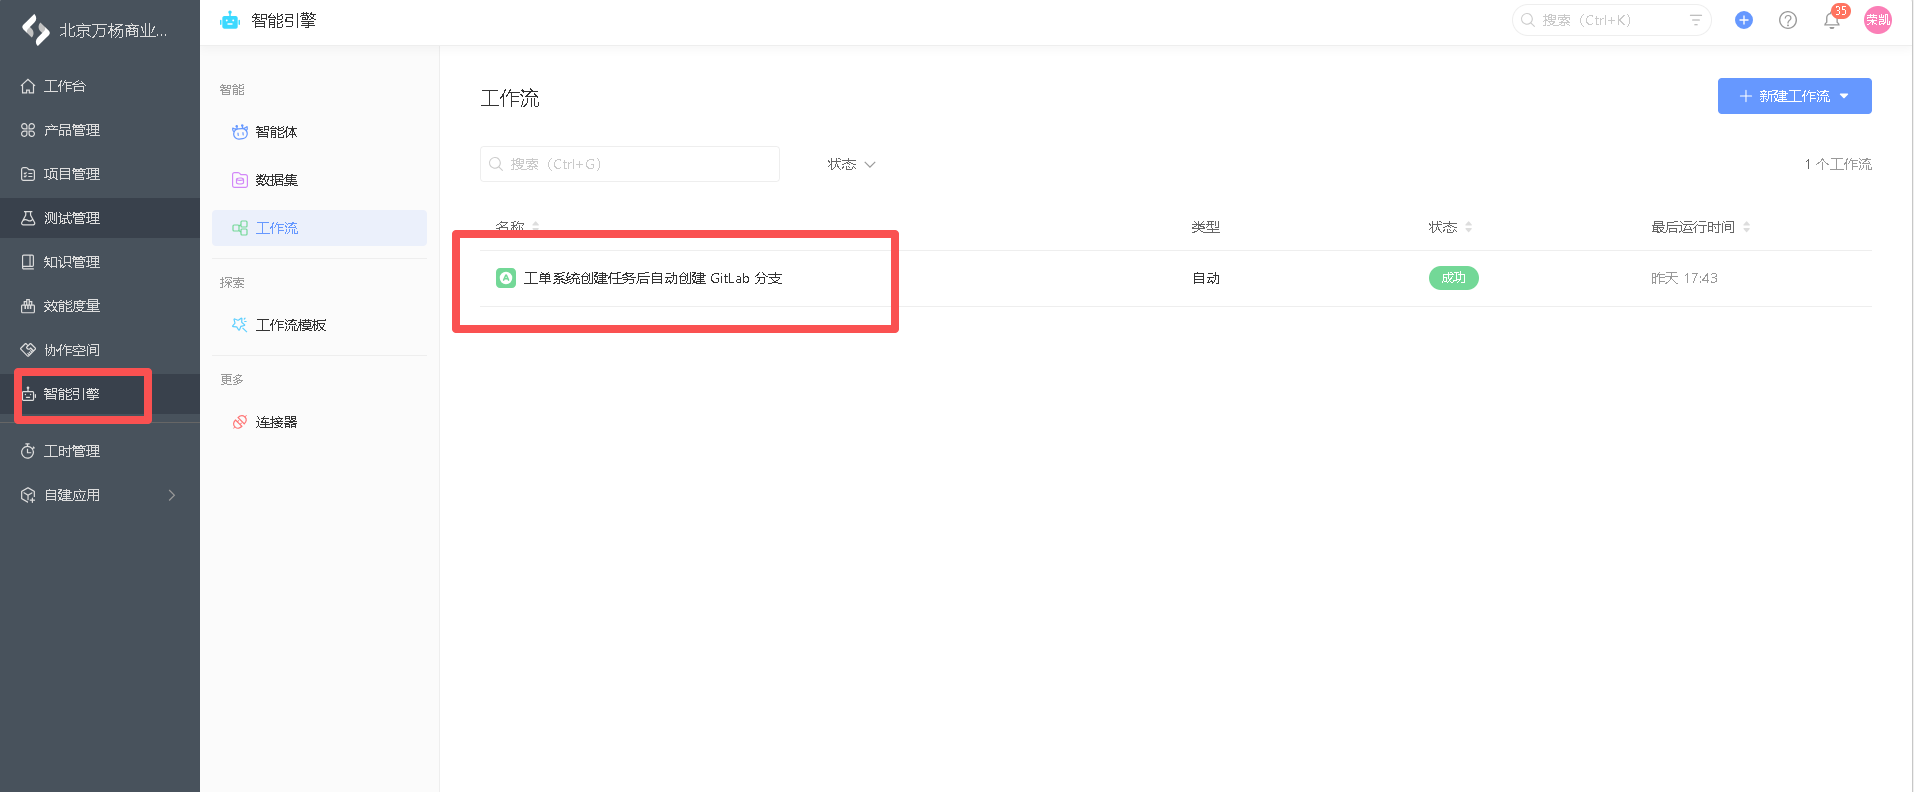Viewport: 1914px width, 792px height.
Task: Click the 知识管理 book icon
Action: tap(28, 262)
